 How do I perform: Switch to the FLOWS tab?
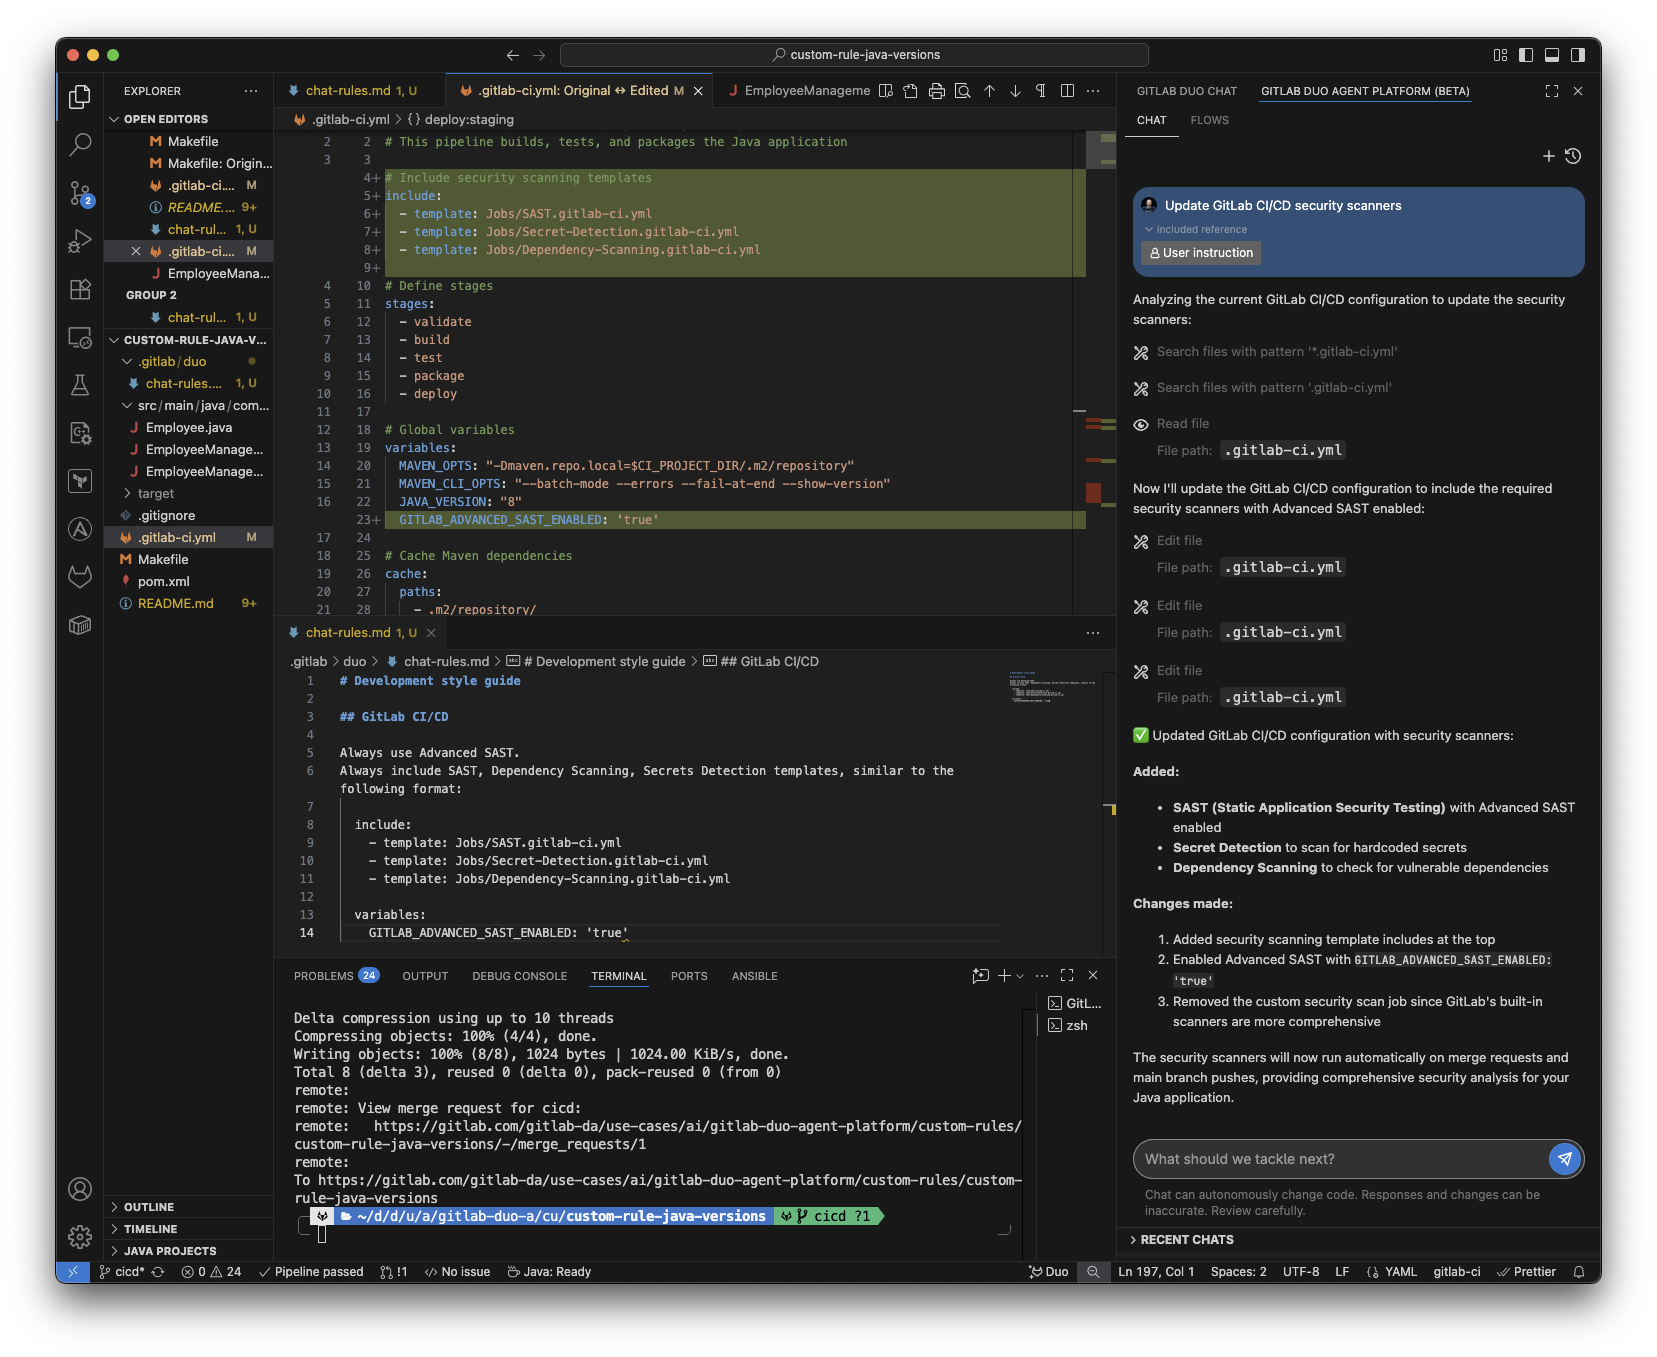1209,120
